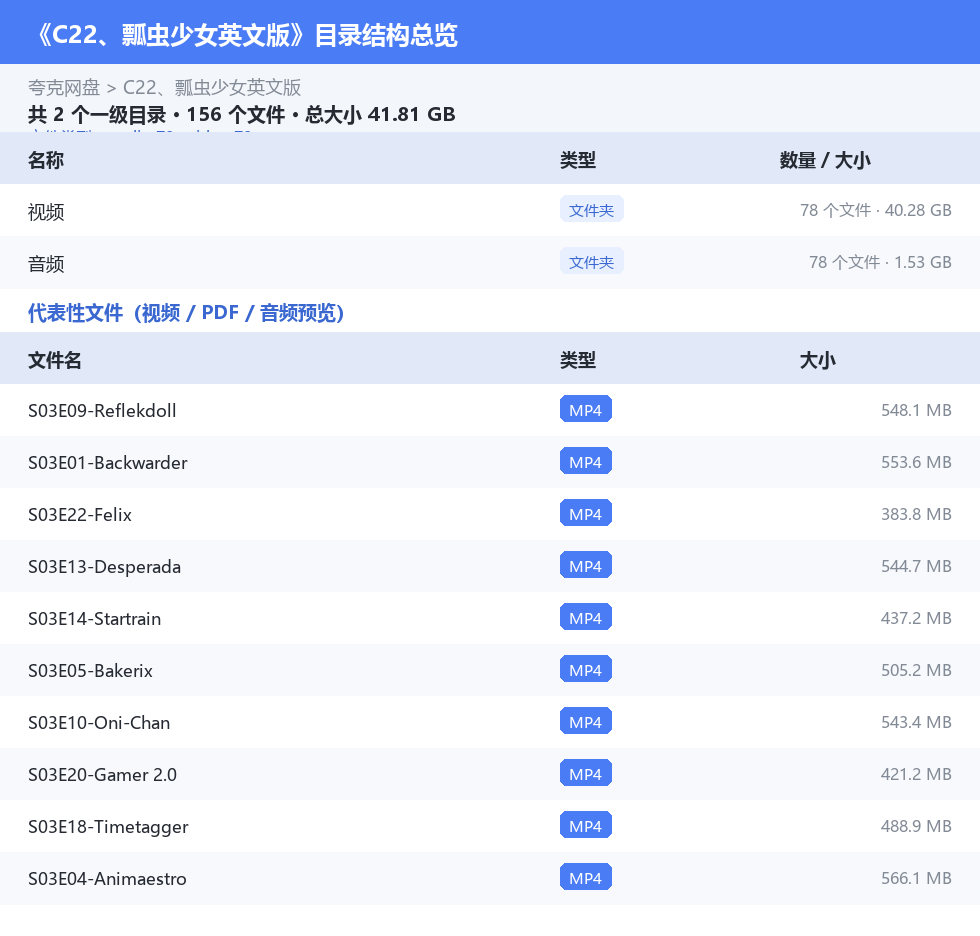Select file S03E18-Timetagger
The image size is (980, 936).
(108, 827)
